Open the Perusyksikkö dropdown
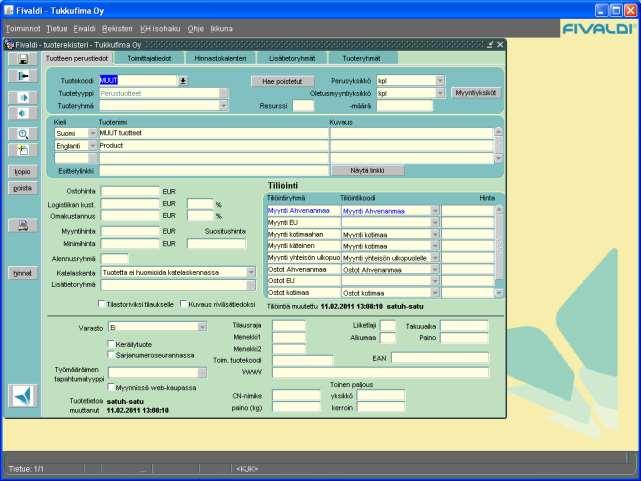This screenshot has height=481, width=641. pyautogui.click(x=440, y=81)
